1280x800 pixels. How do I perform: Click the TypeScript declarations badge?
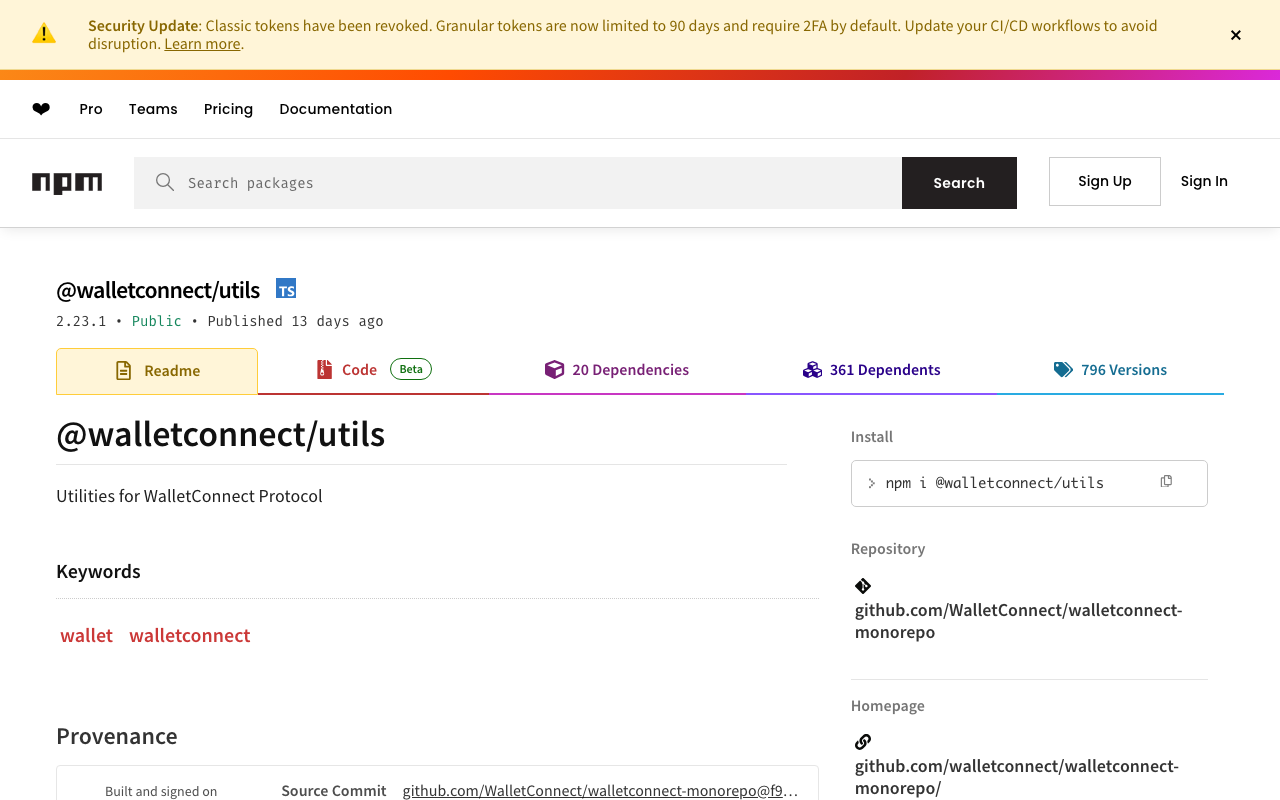286,289
